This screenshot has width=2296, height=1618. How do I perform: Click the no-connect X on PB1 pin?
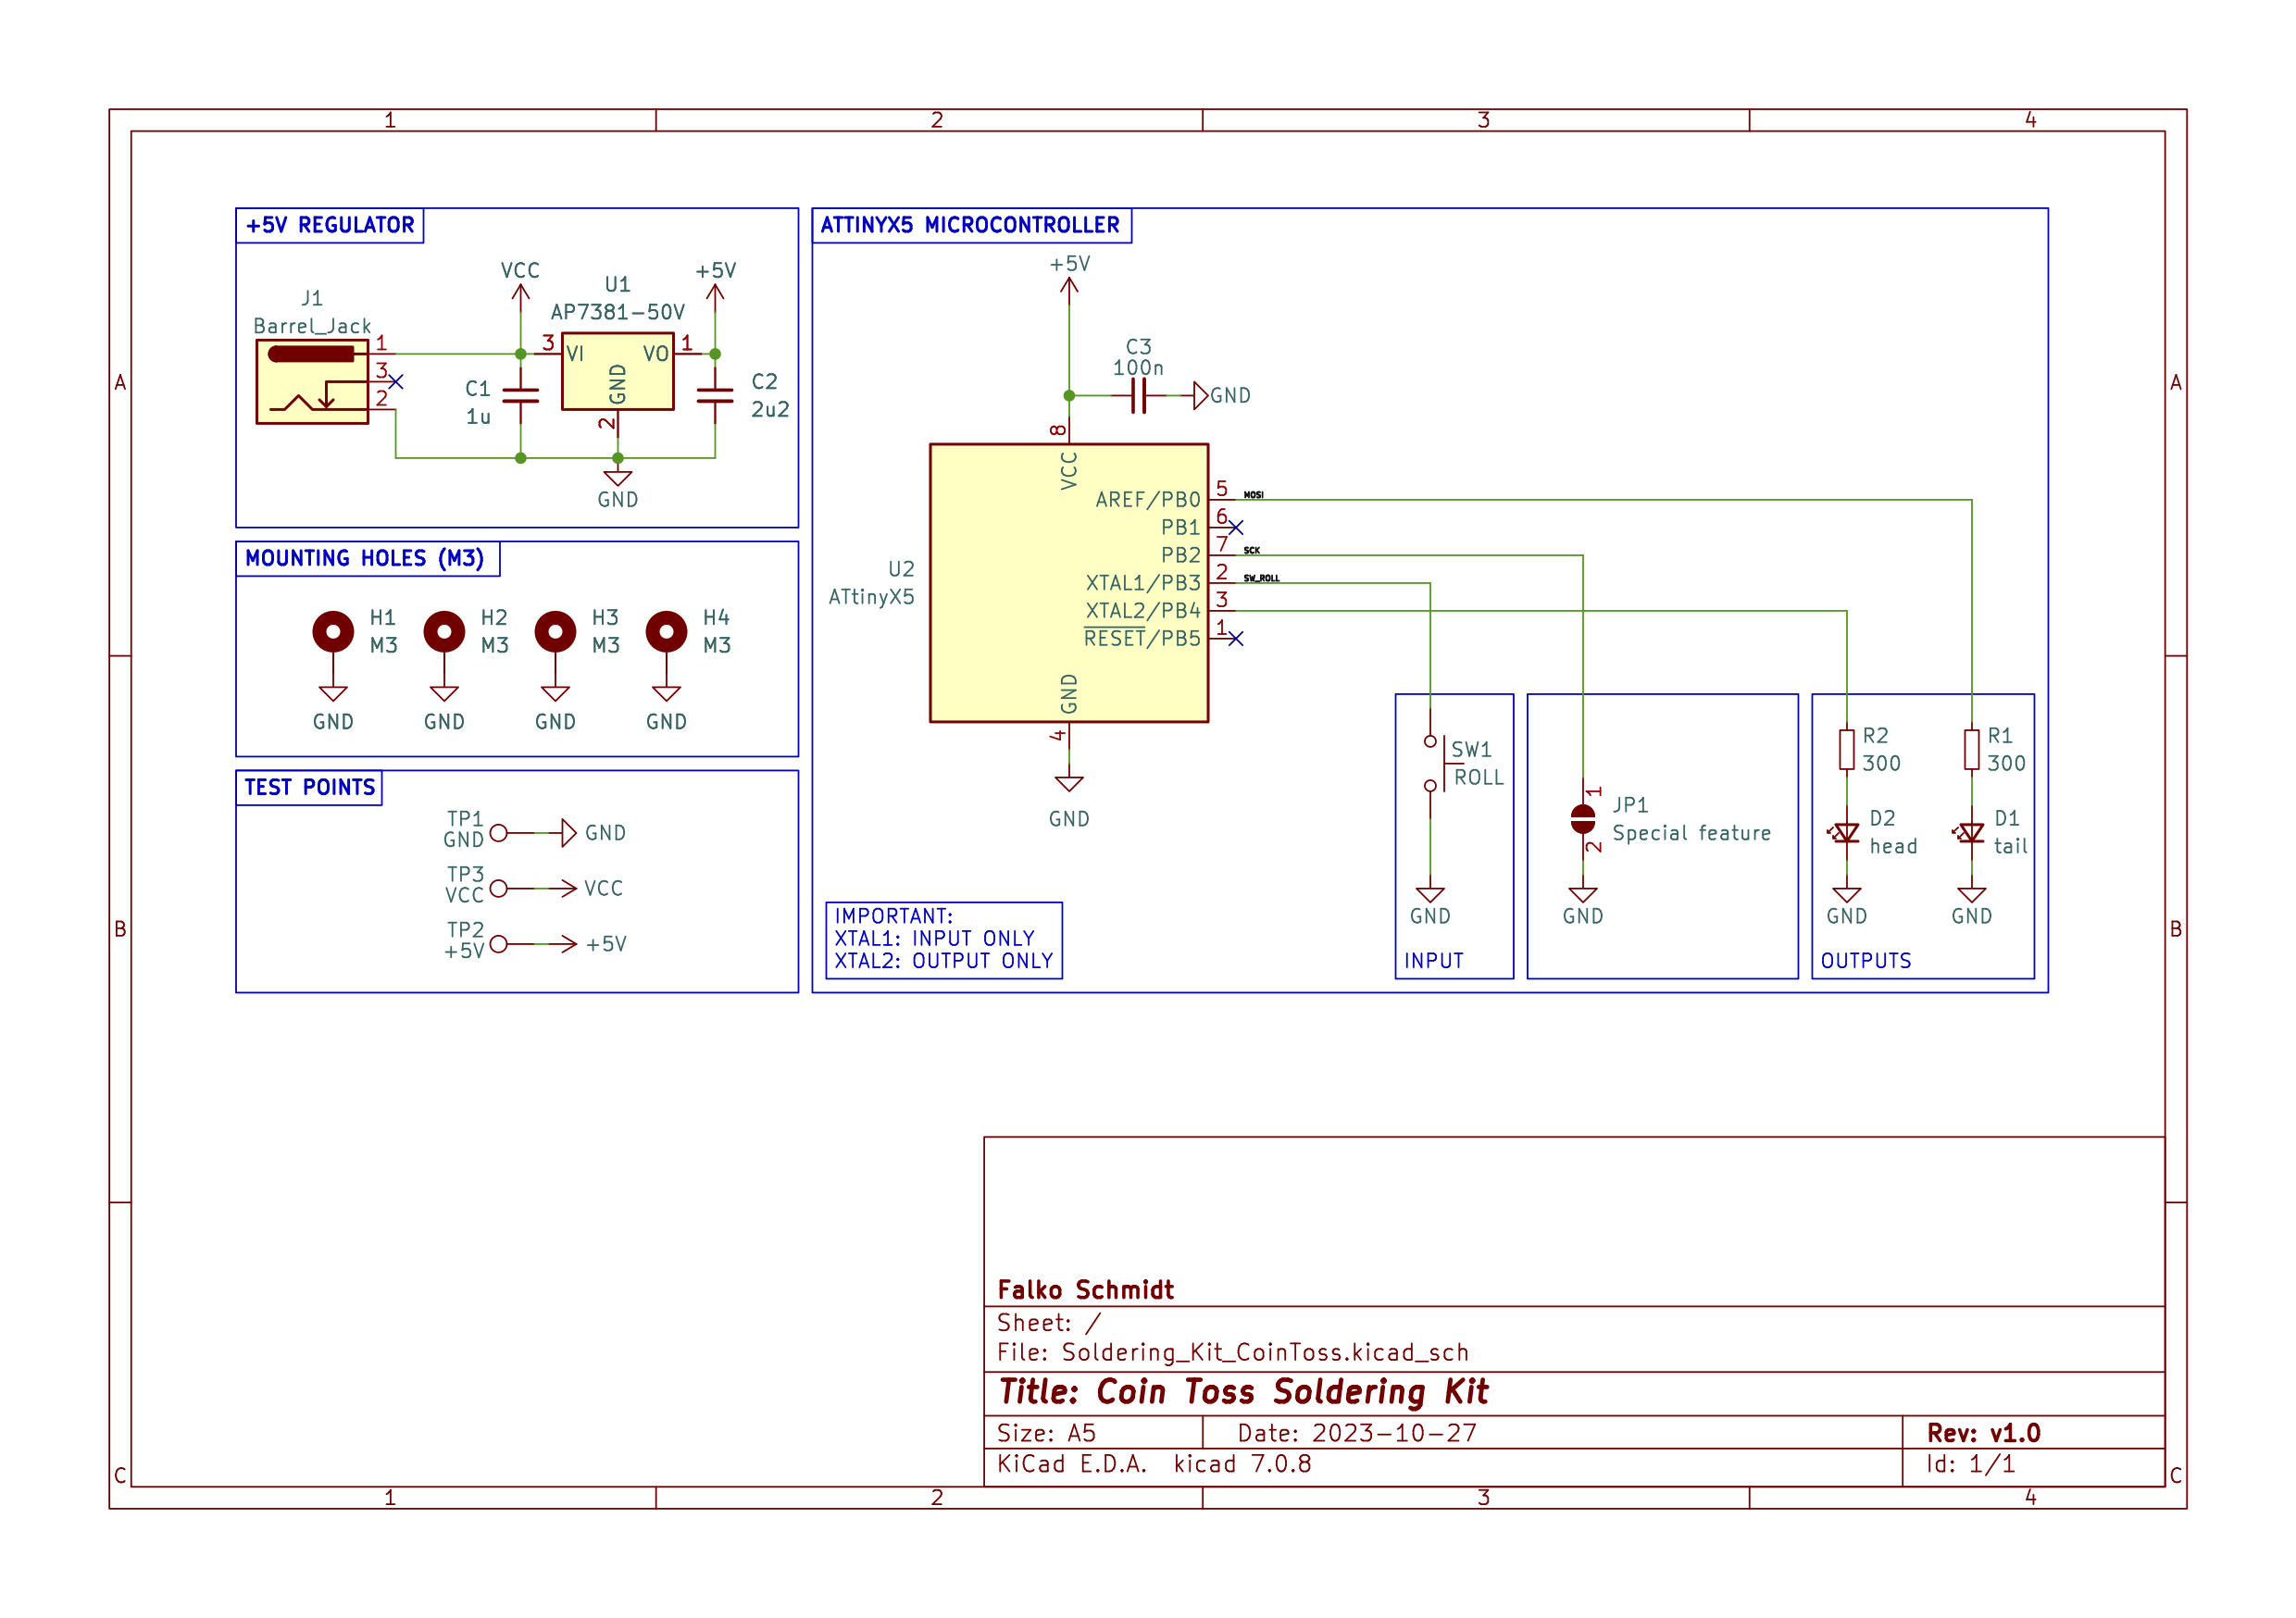coord(1236,527)
